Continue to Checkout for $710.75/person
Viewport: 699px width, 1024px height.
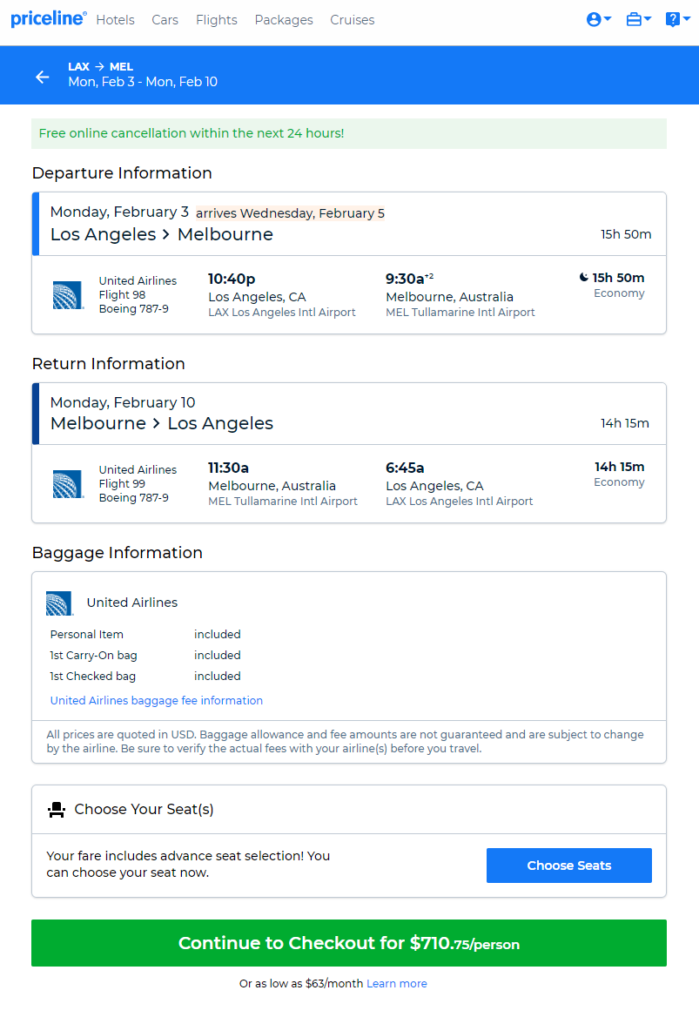click(x=349, y=943)
